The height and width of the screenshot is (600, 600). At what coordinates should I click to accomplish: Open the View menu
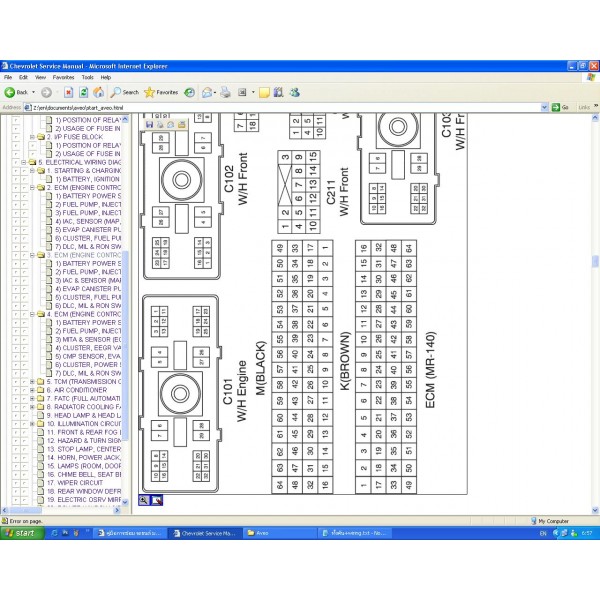tap(41, 77)
